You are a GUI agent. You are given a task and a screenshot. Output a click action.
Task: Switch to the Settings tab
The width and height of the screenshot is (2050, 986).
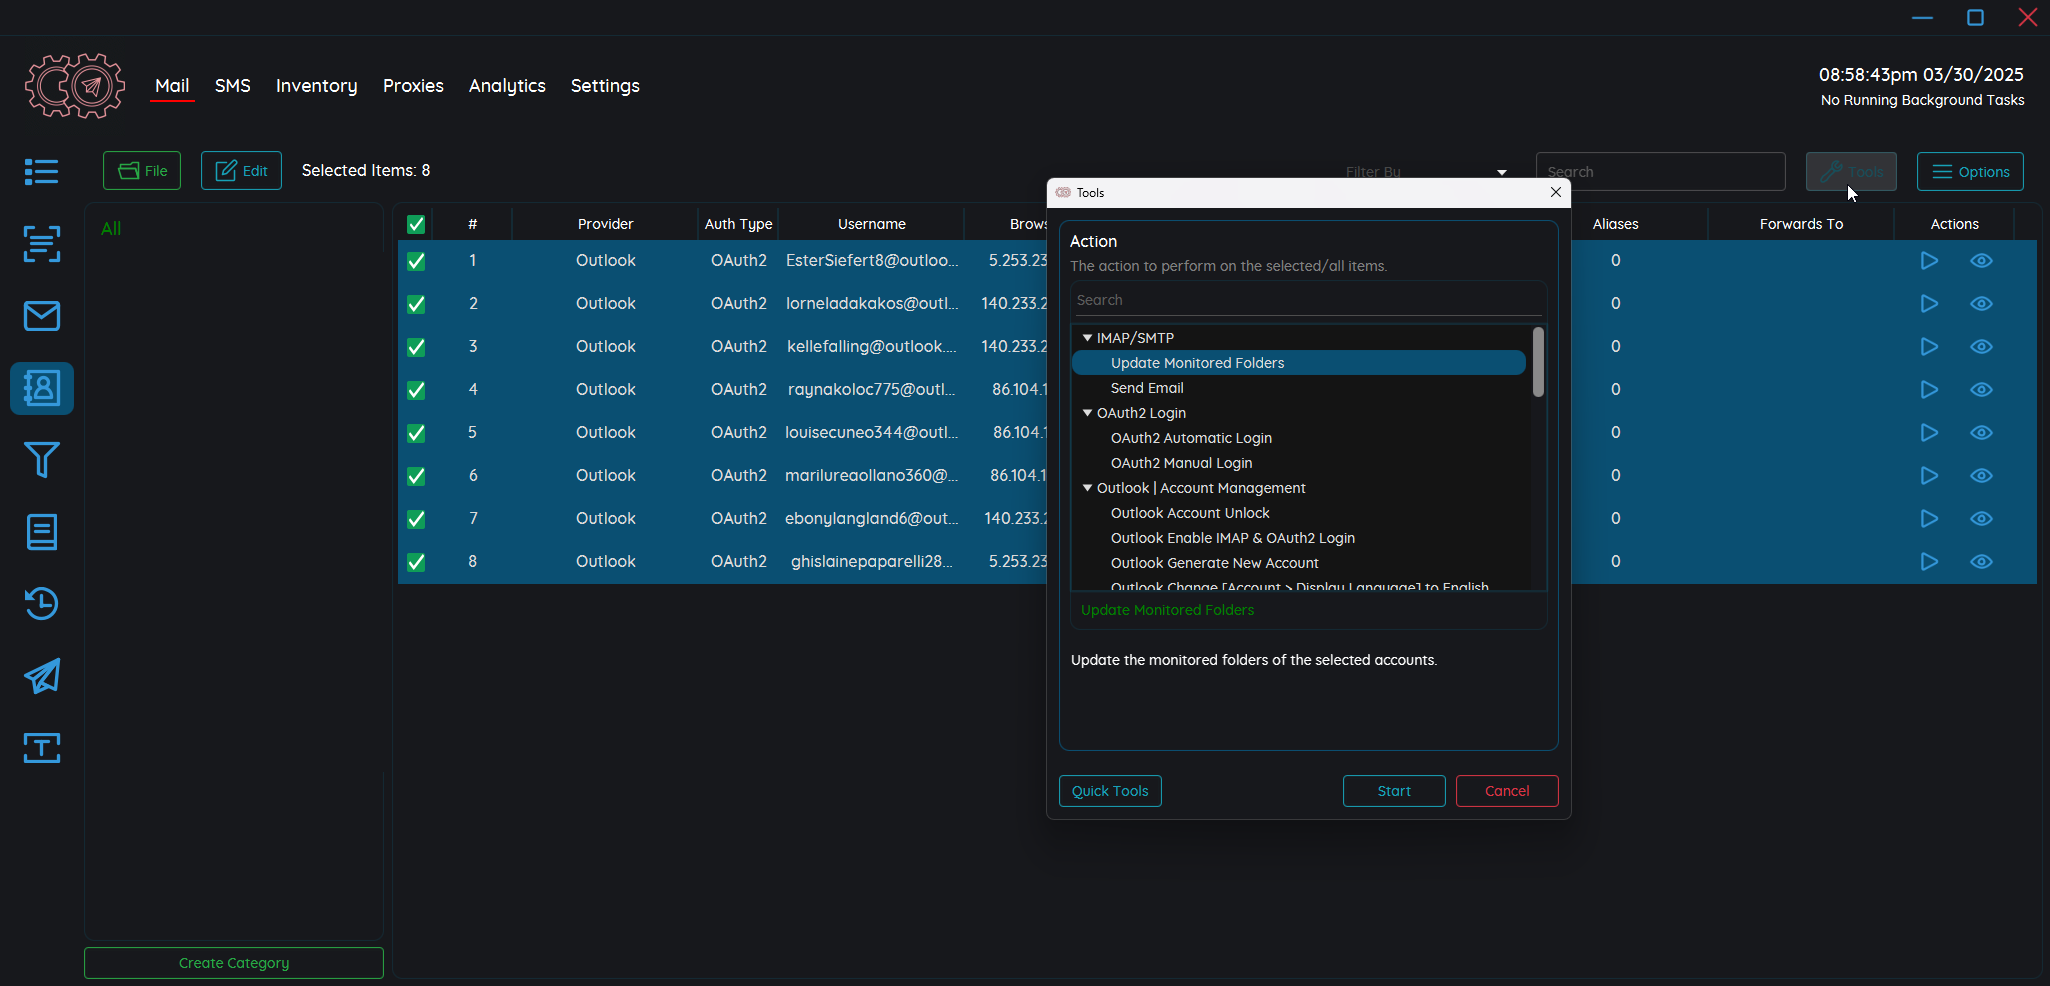pyautogui.click(x=605, y=86)
